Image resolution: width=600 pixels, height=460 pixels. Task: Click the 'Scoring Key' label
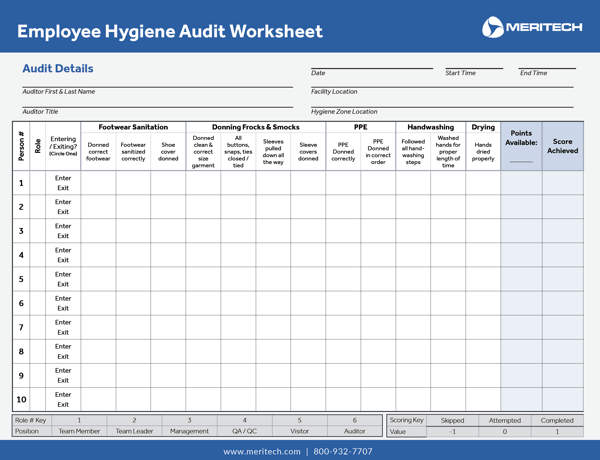[x=406, y=420]
